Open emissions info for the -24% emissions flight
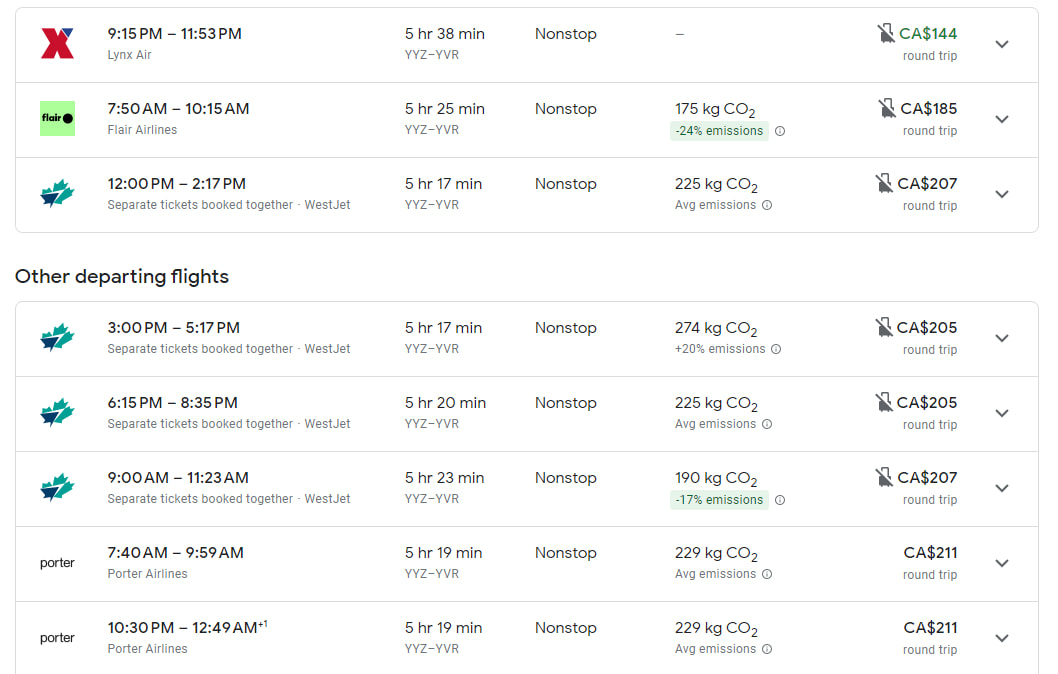 (x=779, y=131)
